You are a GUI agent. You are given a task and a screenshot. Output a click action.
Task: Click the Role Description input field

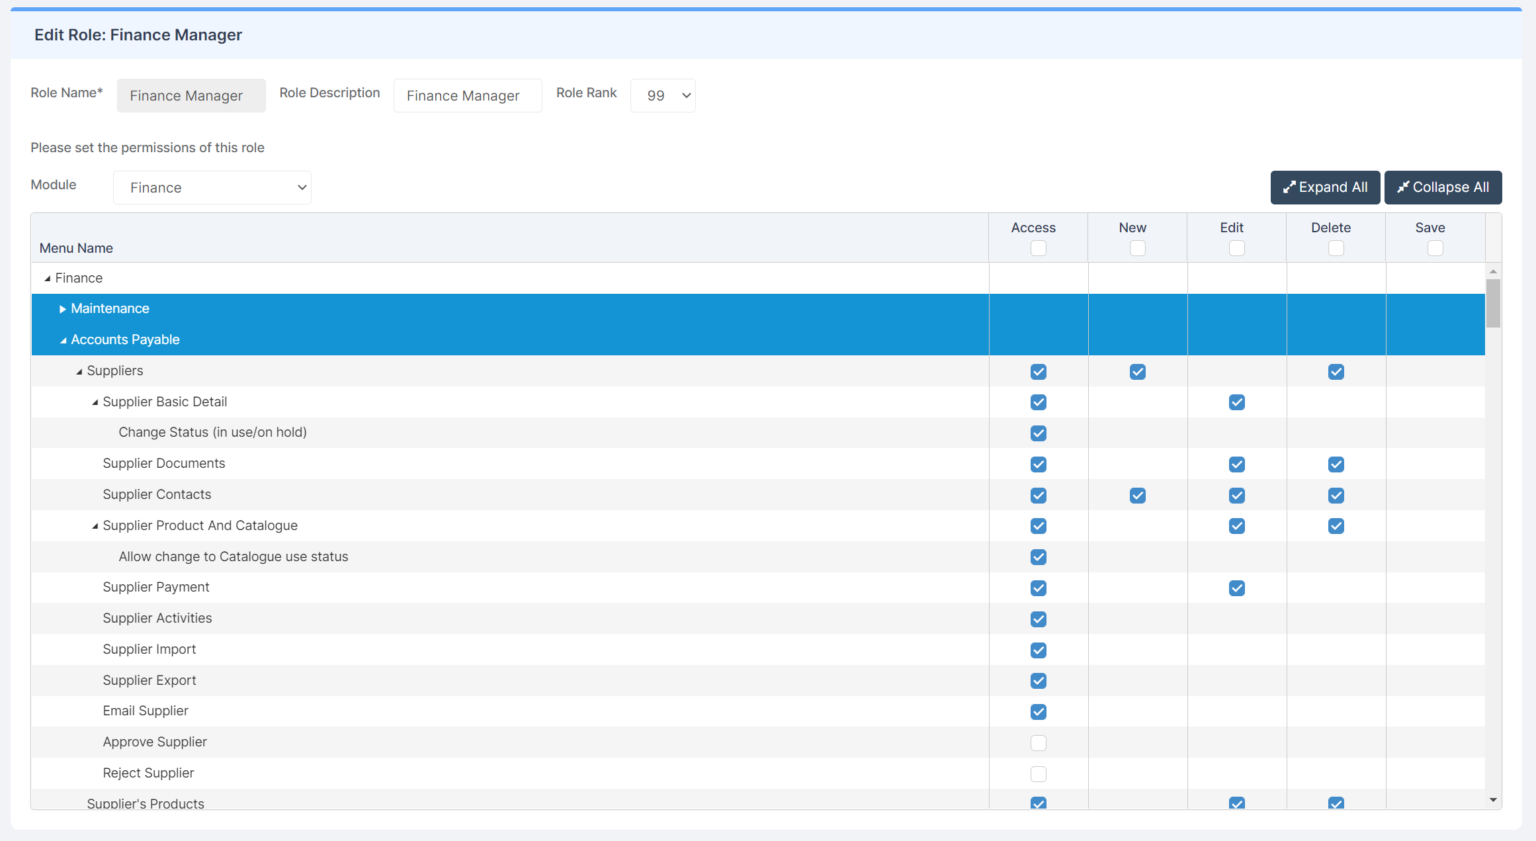tap(467, 95)
